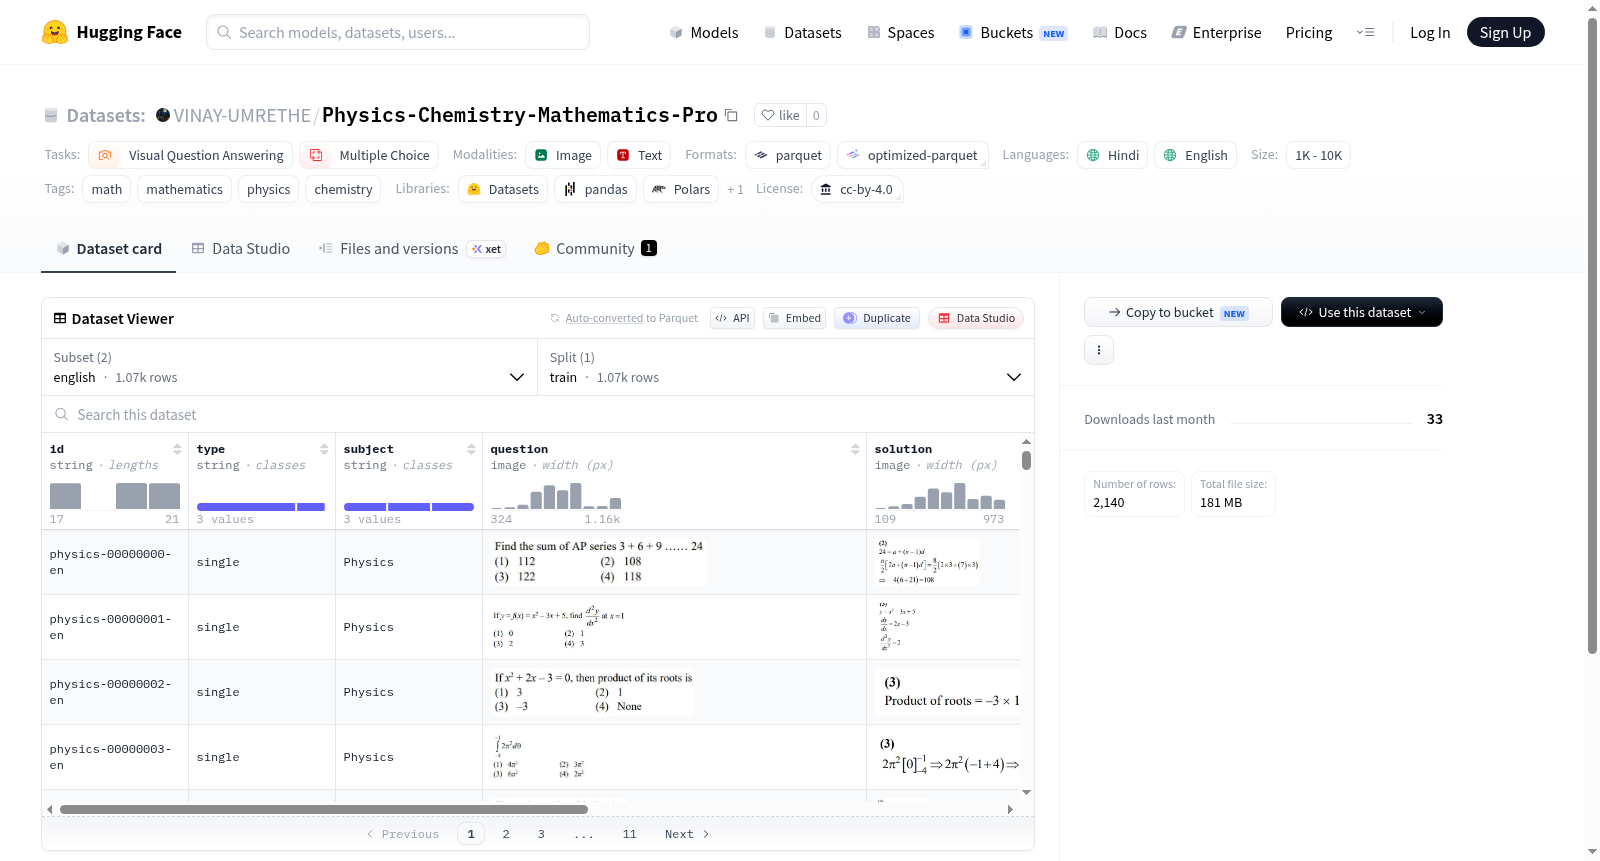
Task: Open the navigation more-options menu icon
Action: [1365, 32]
